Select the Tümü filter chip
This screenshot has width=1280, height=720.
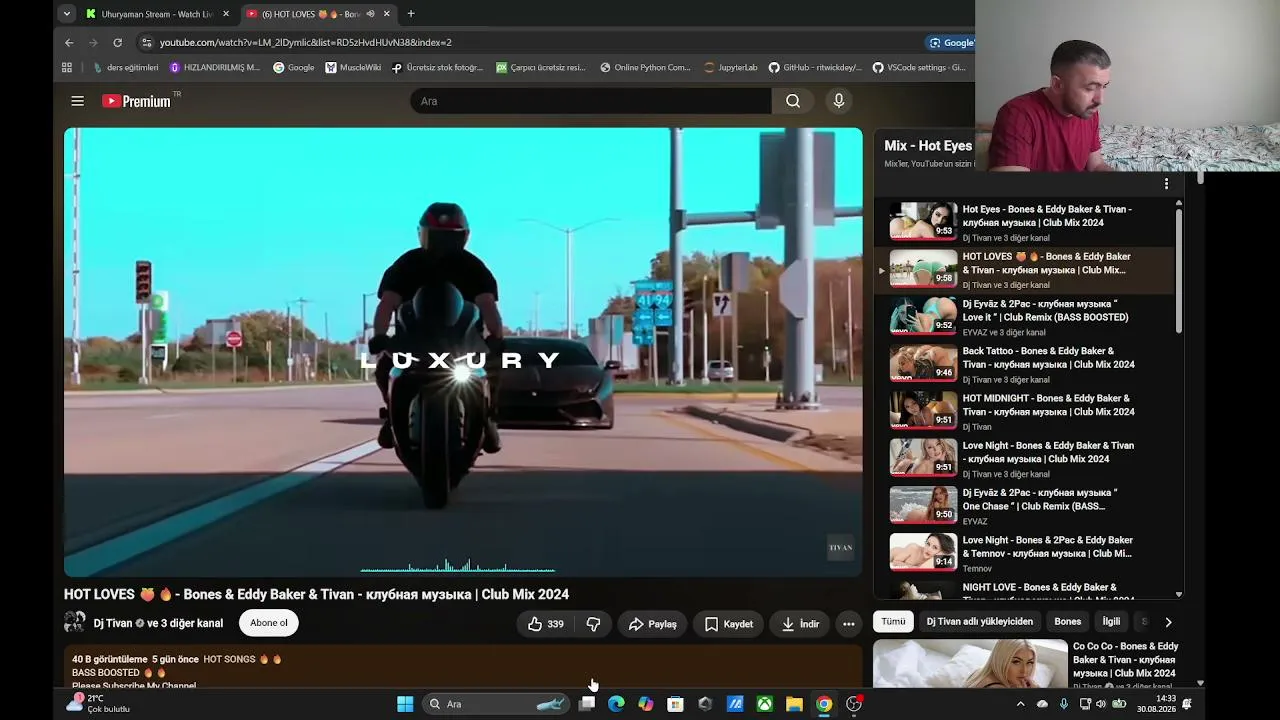click(893, 621)
